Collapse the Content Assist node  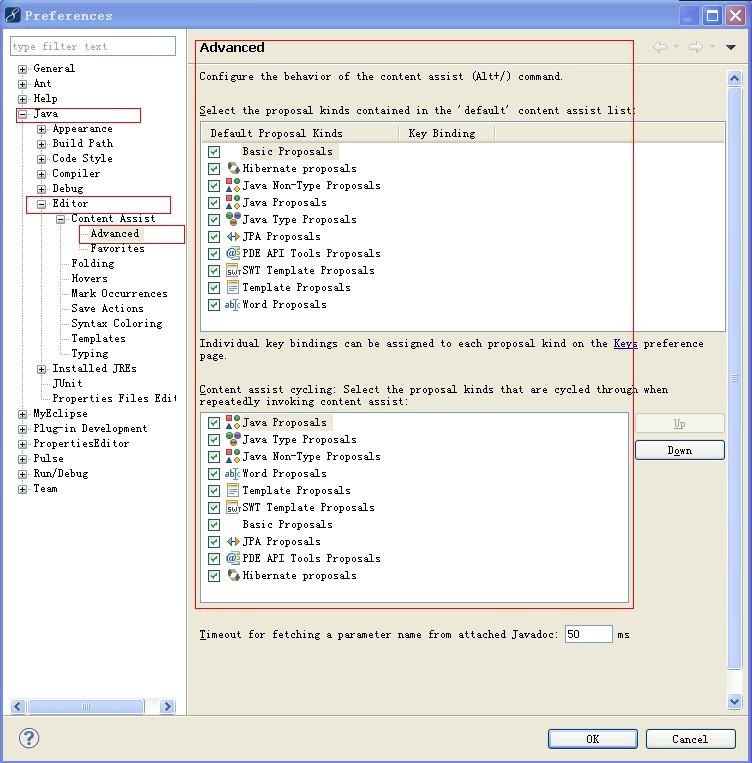pos(60,219)
